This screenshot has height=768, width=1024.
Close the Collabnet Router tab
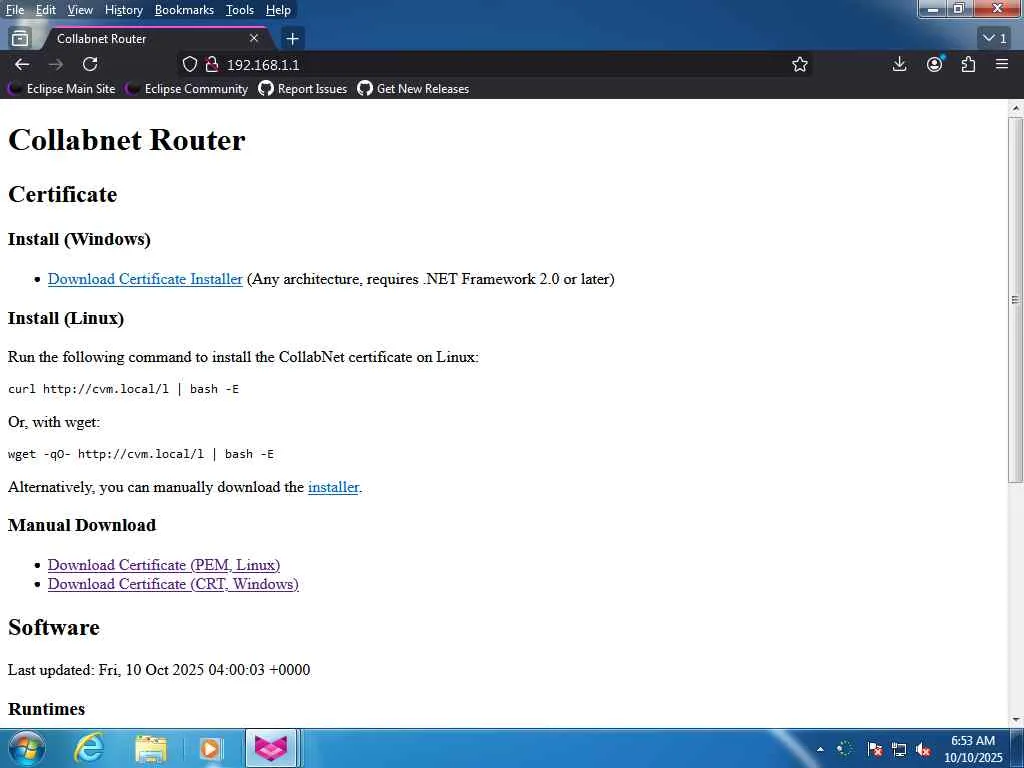click(254, 39)
